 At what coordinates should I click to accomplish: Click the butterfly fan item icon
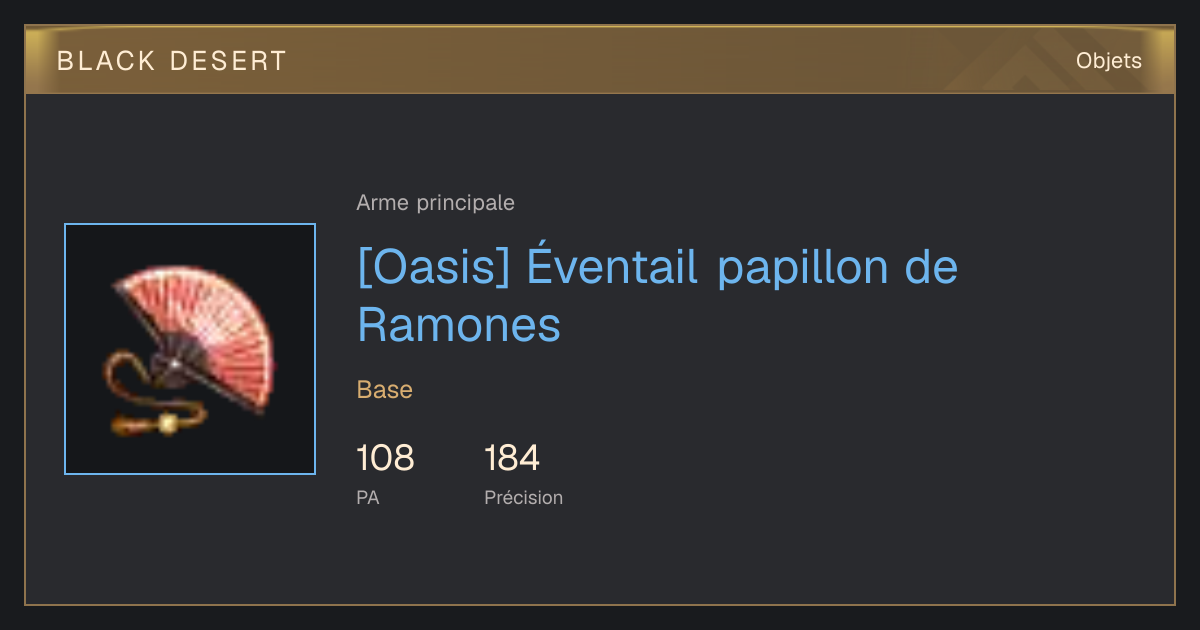pos(190,349)
